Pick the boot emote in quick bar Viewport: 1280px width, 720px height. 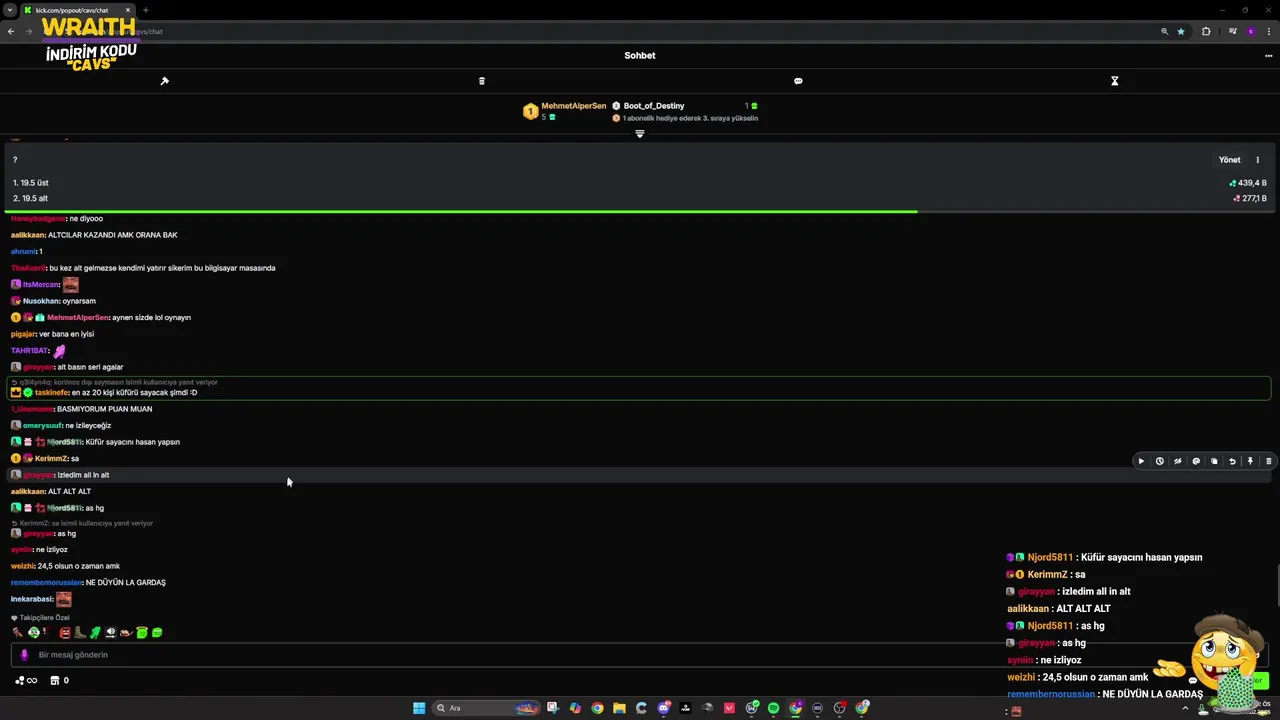tap(80, 632)
